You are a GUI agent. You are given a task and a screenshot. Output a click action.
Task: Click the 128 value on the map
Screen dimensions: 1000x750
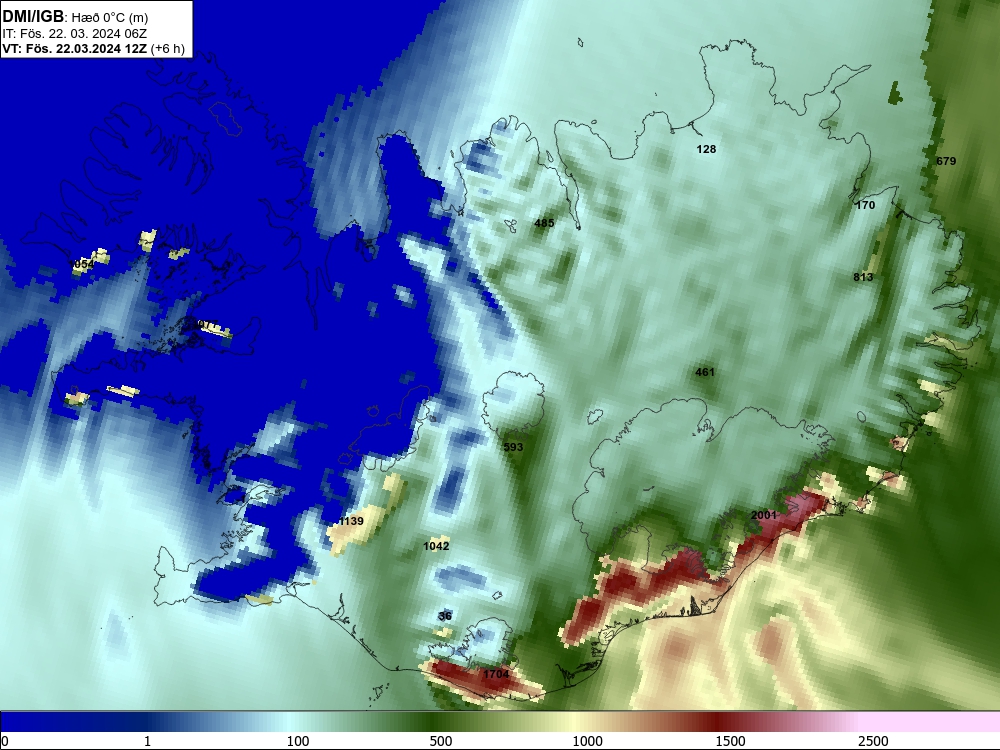706,149
